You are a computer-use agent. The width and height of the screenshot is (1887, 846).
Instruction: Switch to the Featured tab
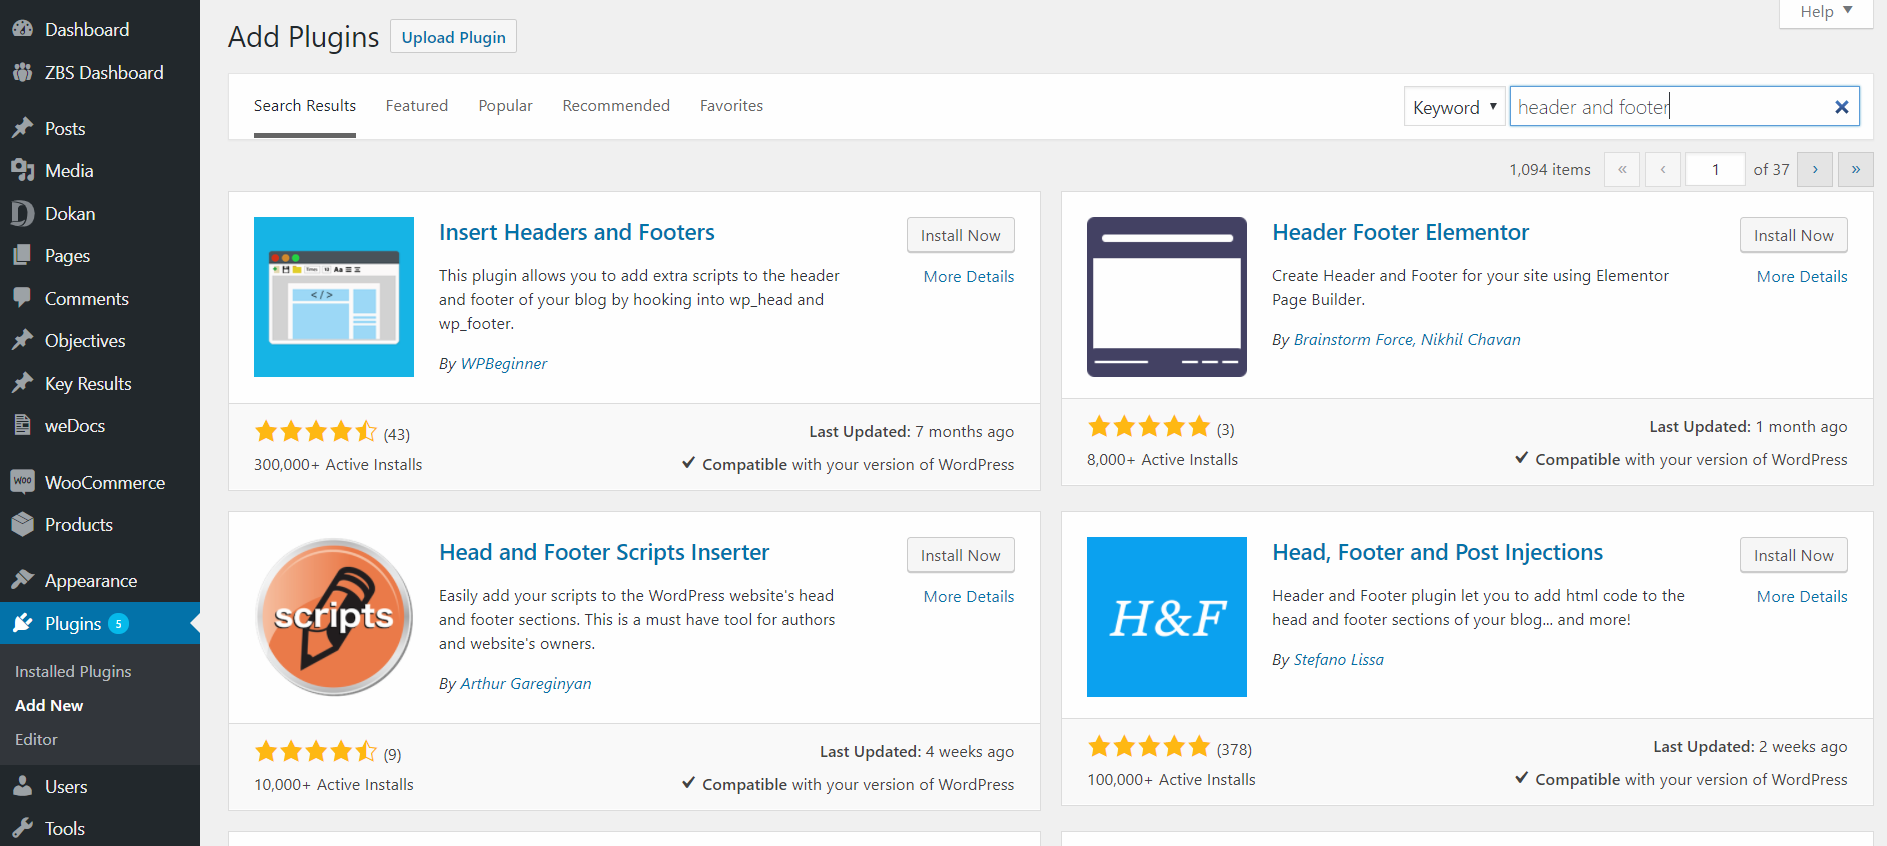point(417,105)
